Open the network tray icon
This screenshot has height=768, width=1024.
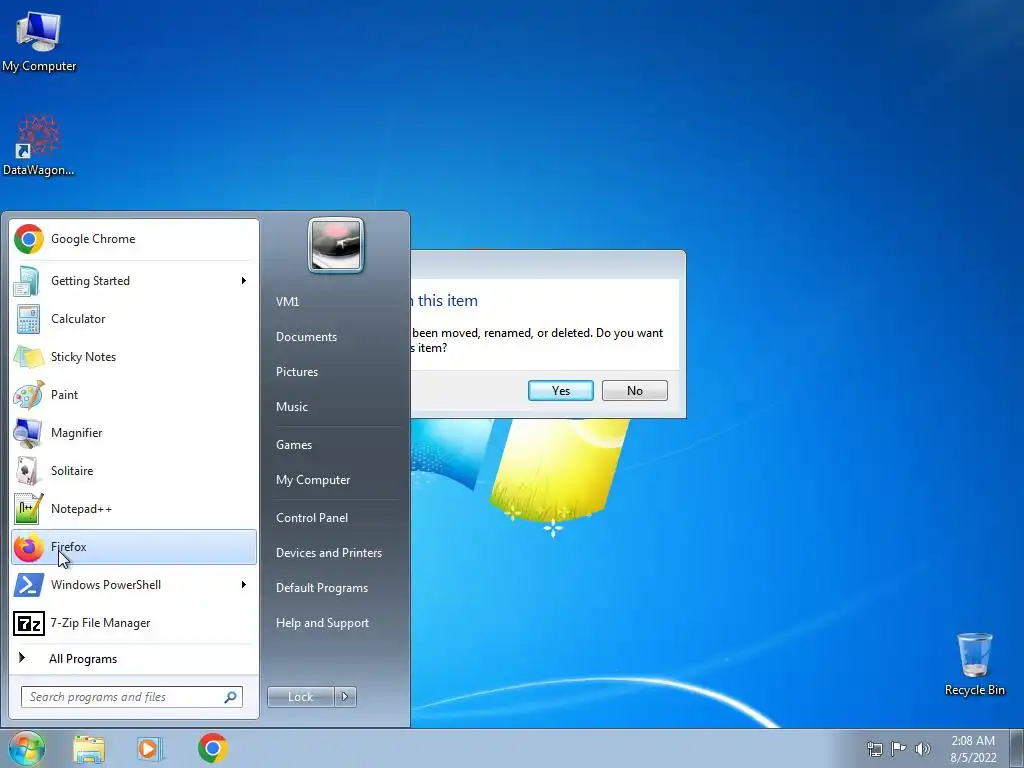pyautogui.click(x=874, y=748)
